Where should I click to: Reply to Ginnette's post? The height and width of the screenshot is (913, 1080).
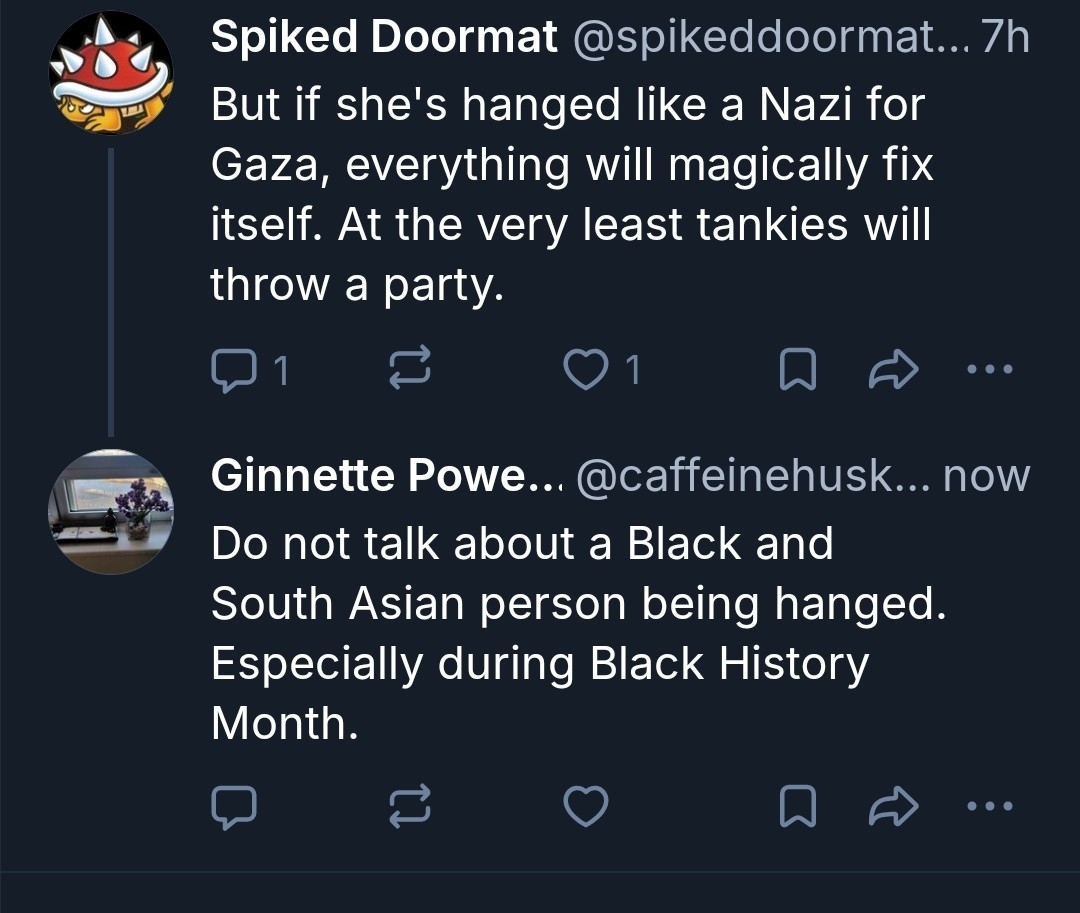[234, 805]
